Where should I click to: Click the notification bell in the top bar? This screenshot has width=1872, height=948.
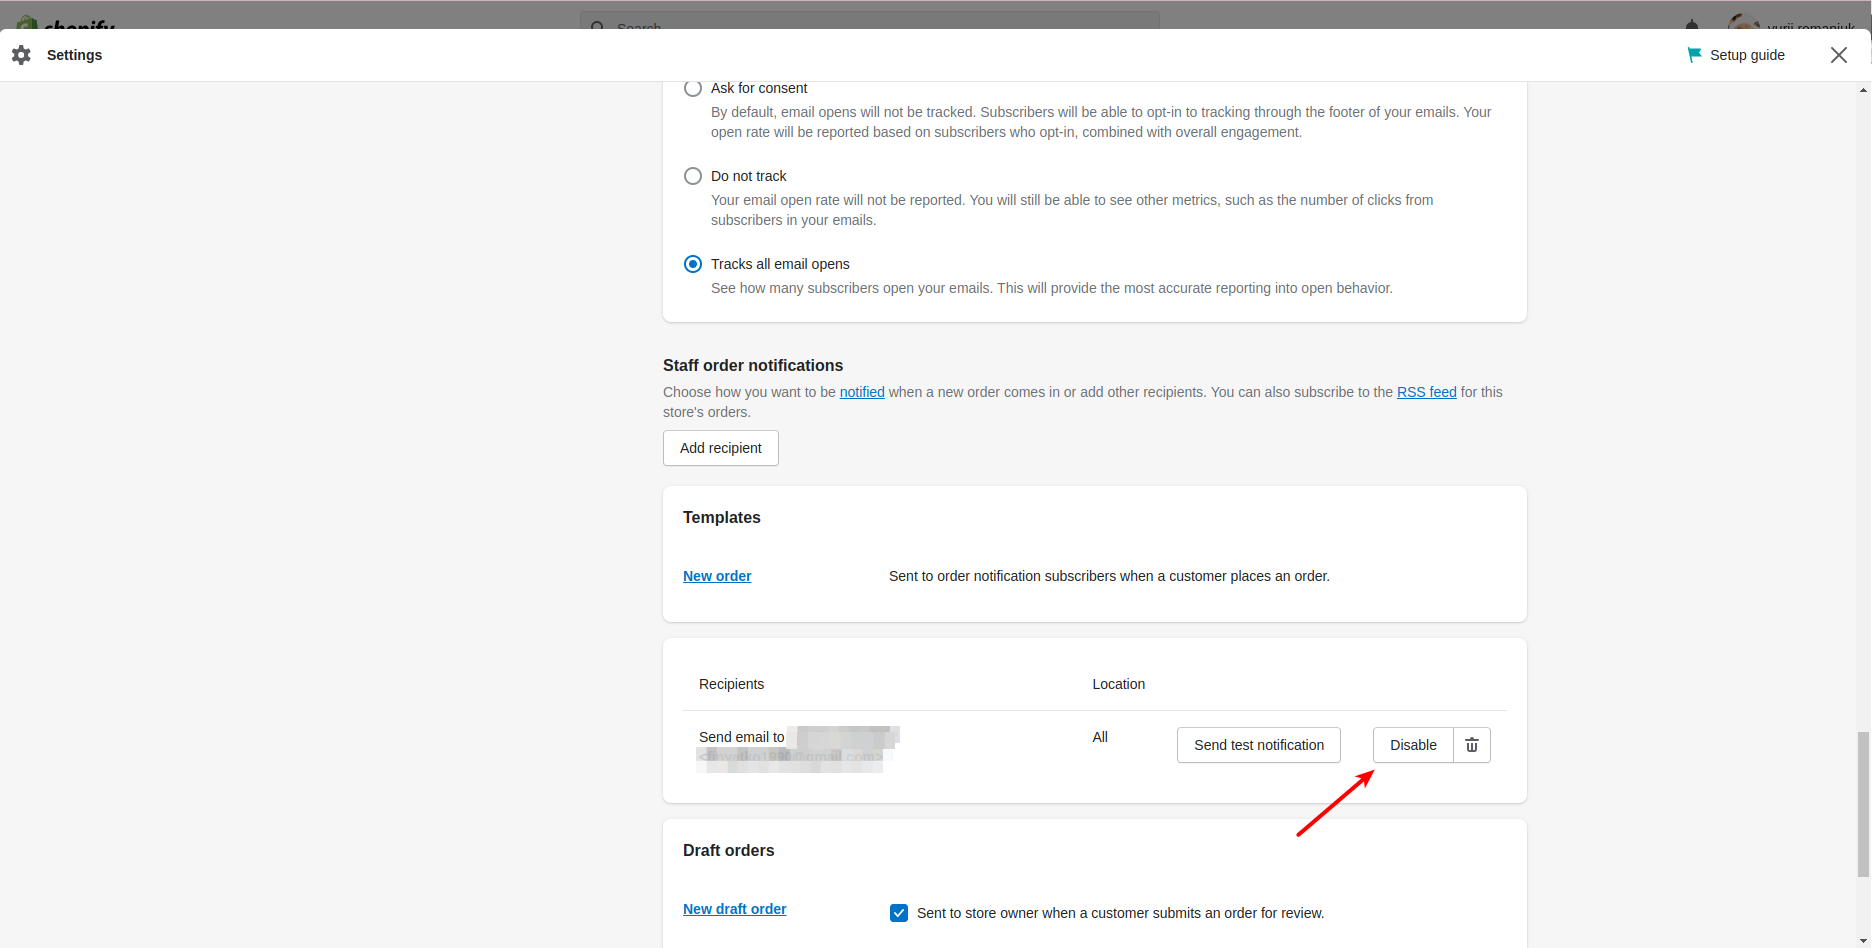click(1691, 24)
